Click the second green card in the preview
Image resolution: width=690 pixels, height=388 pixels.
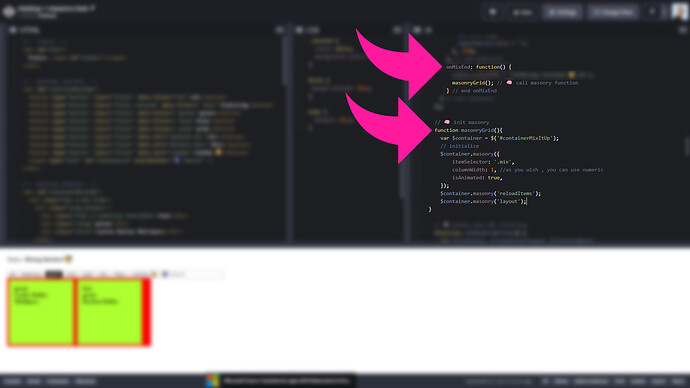pos(110,311)
